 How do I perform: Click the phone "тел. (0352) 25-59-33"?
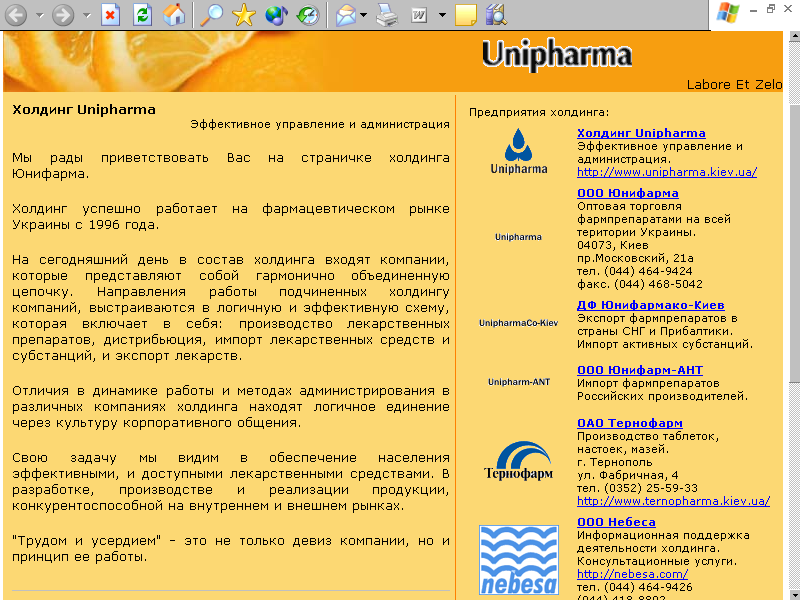point(637,488)
